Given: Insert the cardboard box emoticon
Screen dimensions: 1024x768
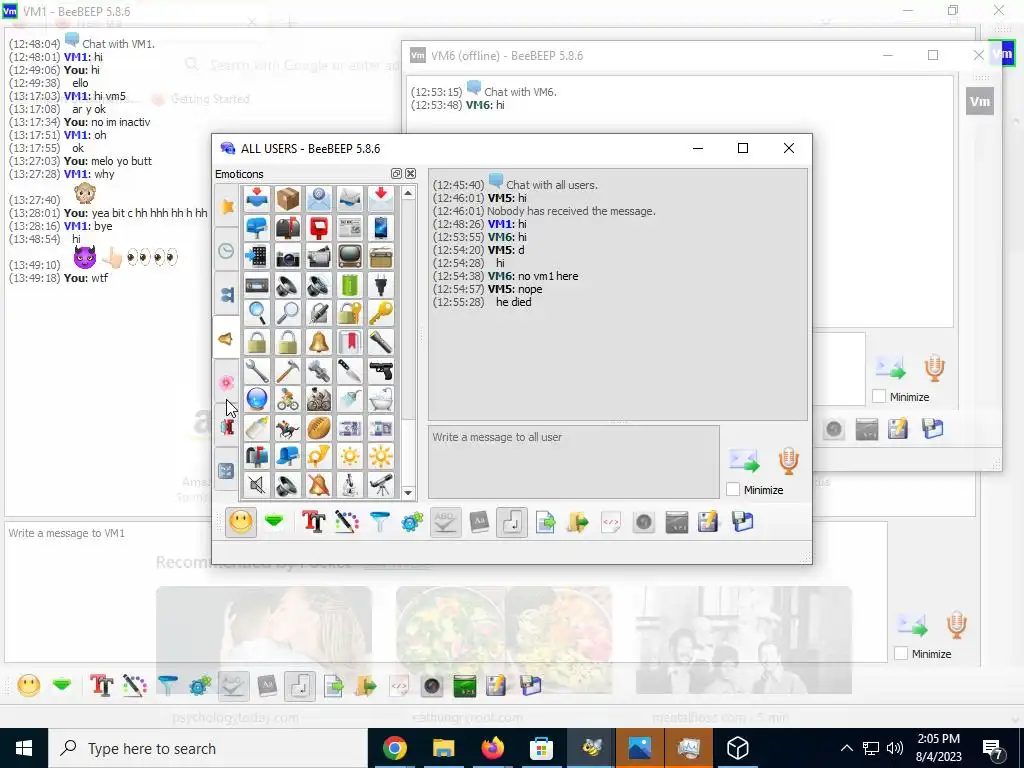Looking at the screenshot, I should 287,199.
